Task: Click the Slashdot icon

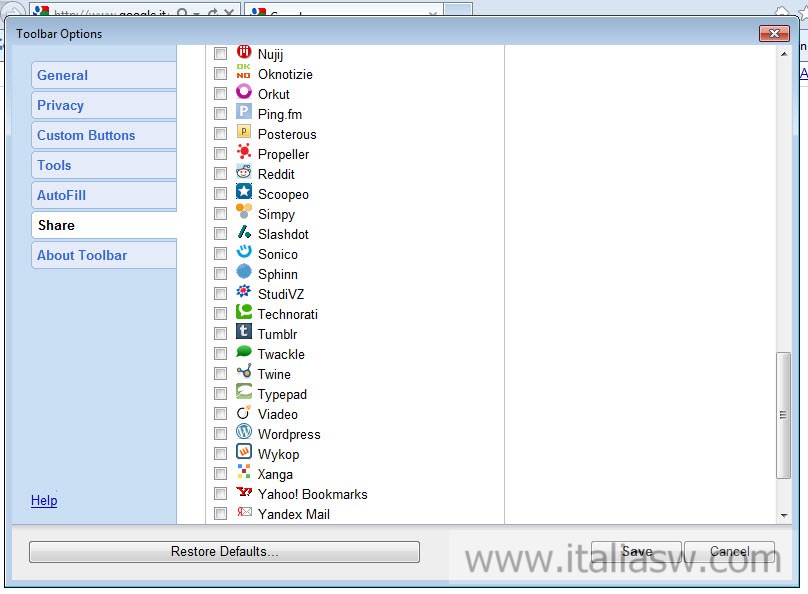Action: tap(244, 233)
